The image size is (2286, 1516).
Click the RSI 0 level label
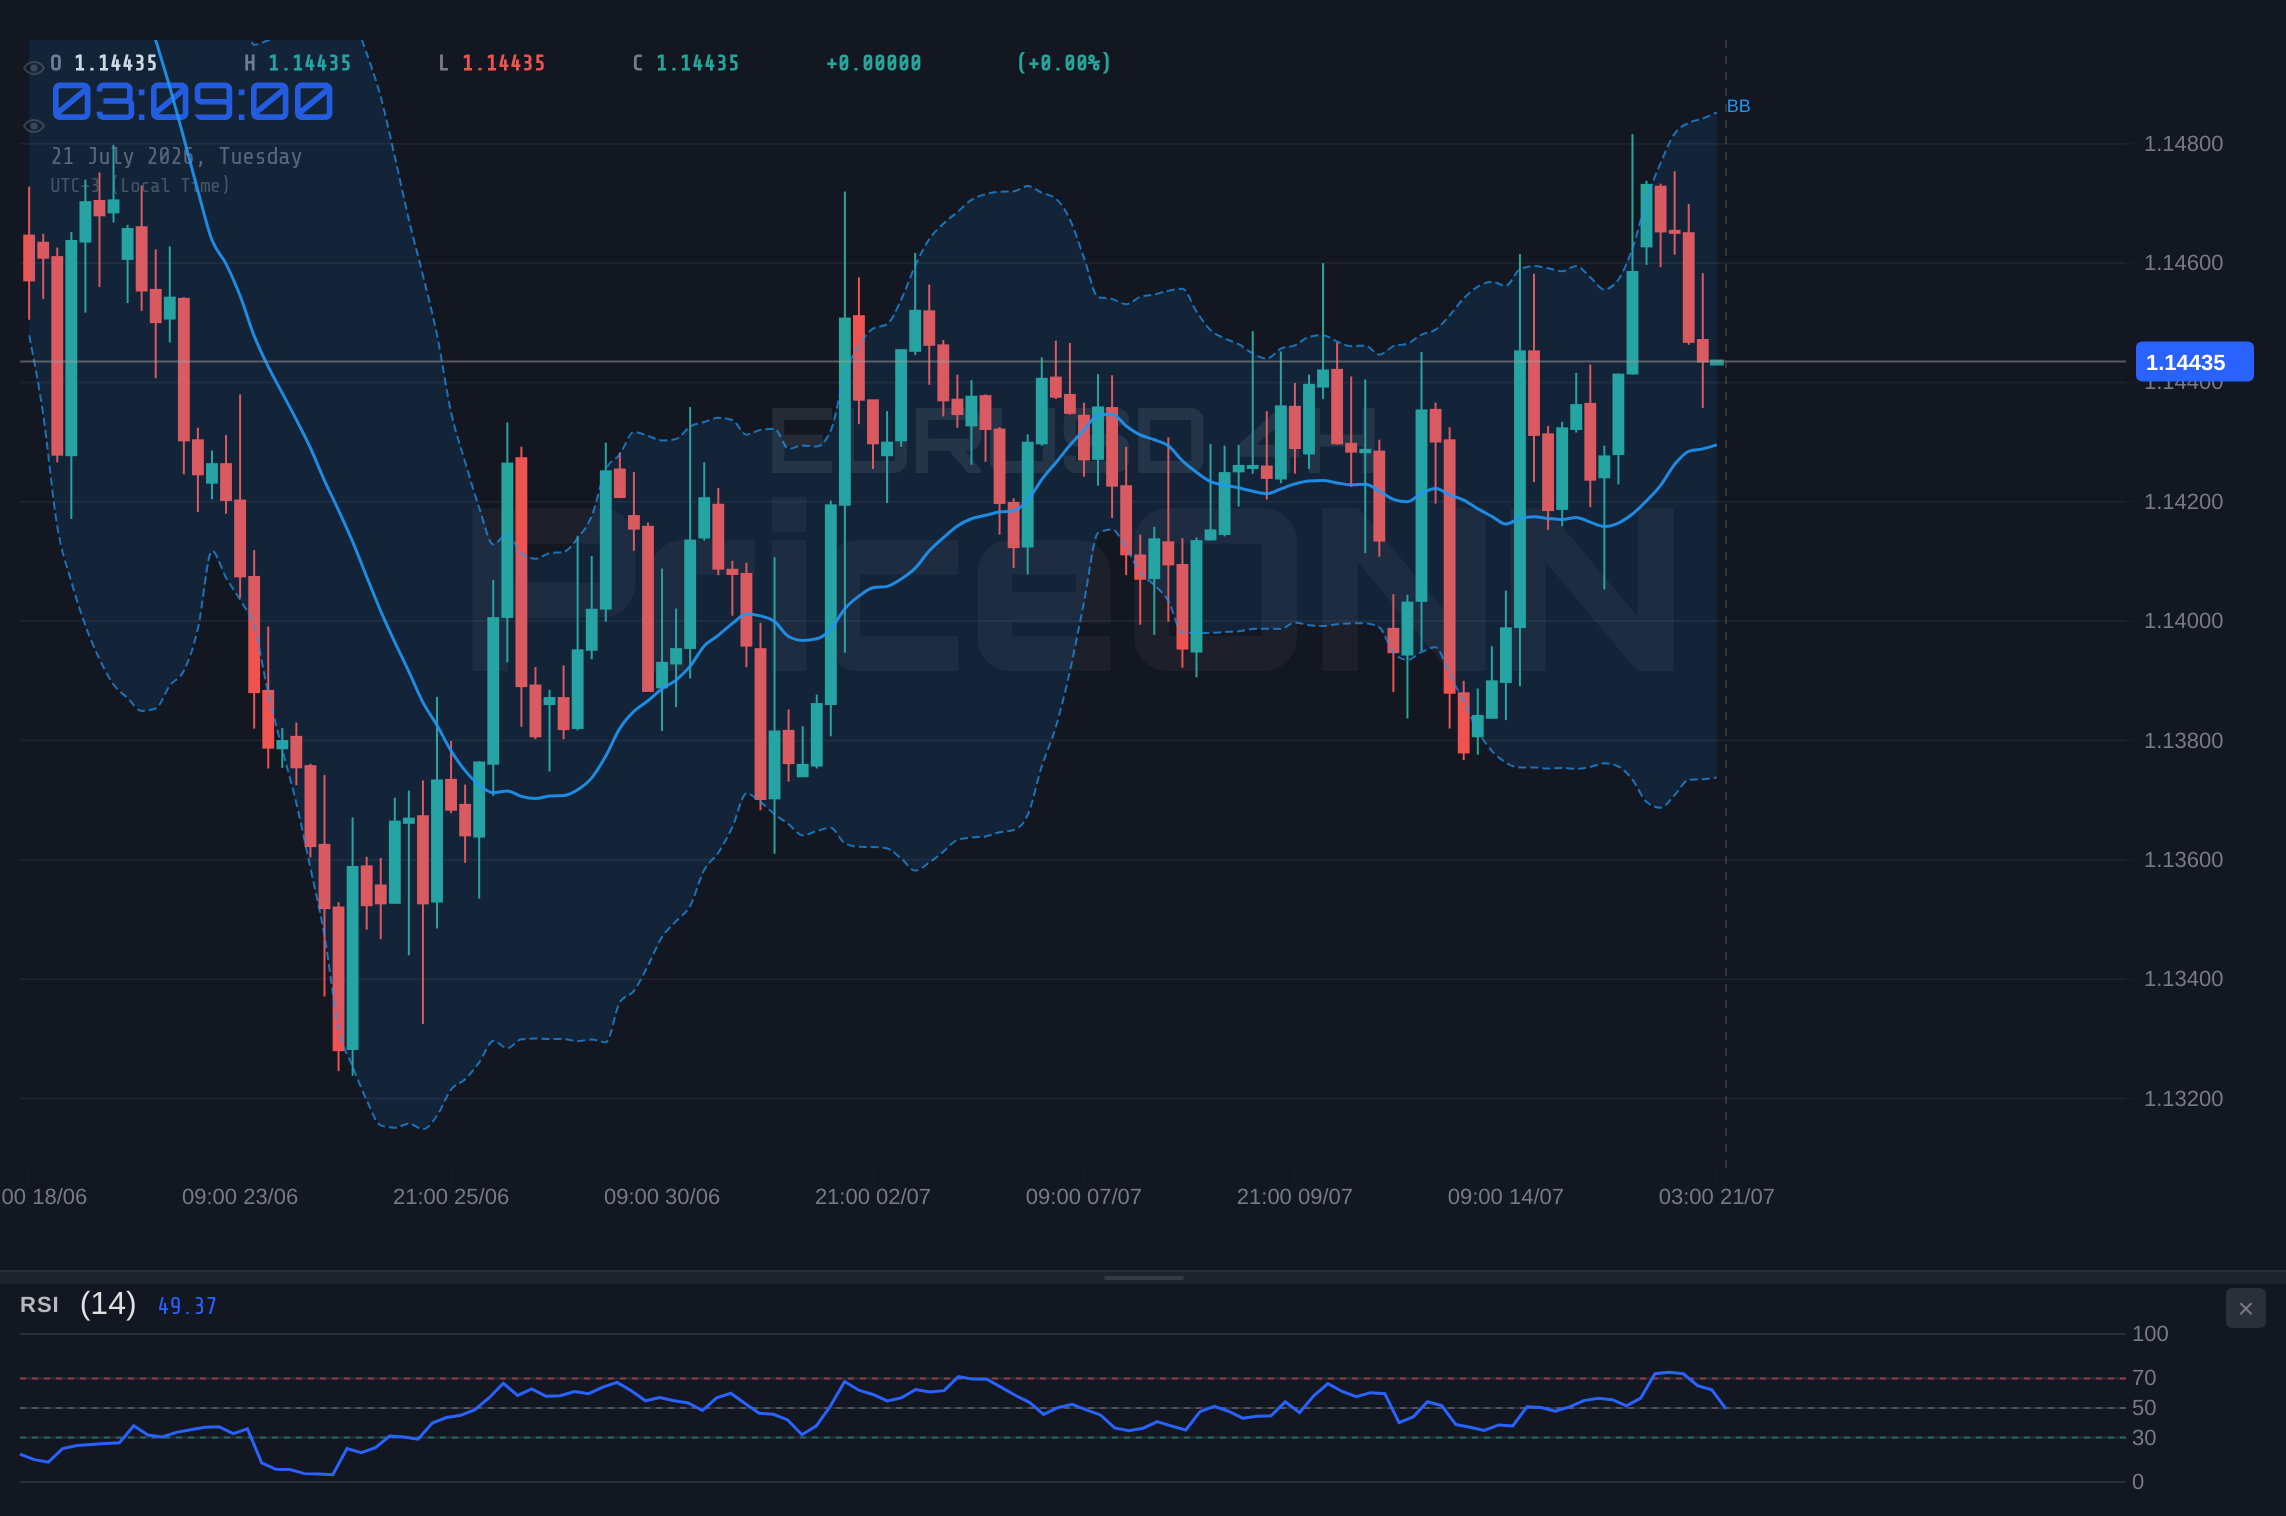2138,1482
